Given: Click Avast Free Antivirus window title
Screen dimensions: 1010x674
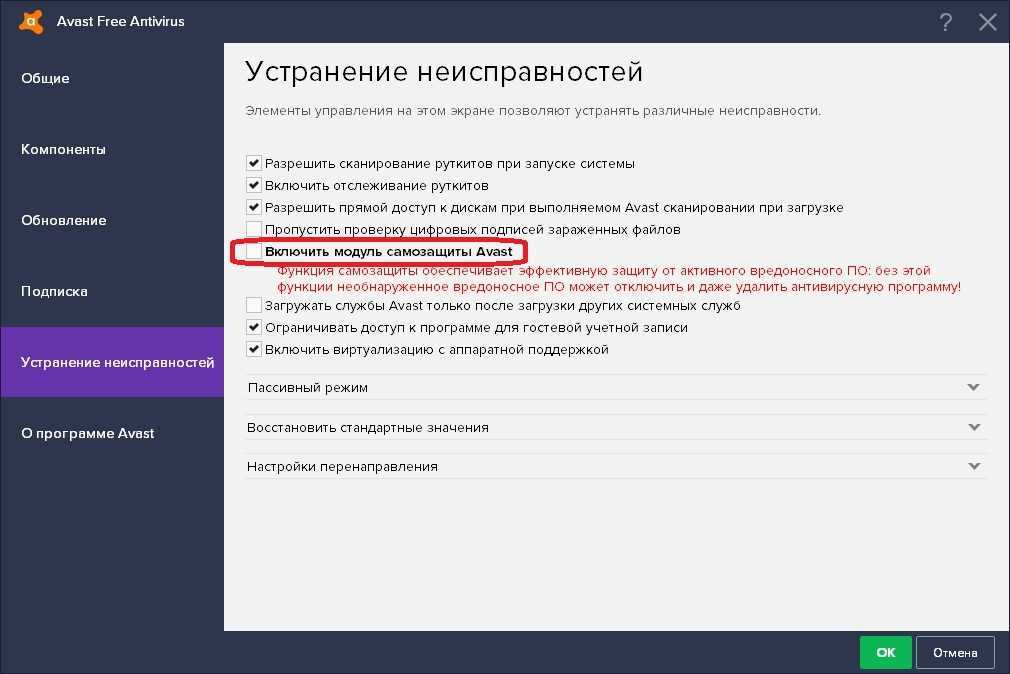Looking at the screenshot, I should pyautogui.click(x=120, y=21).
